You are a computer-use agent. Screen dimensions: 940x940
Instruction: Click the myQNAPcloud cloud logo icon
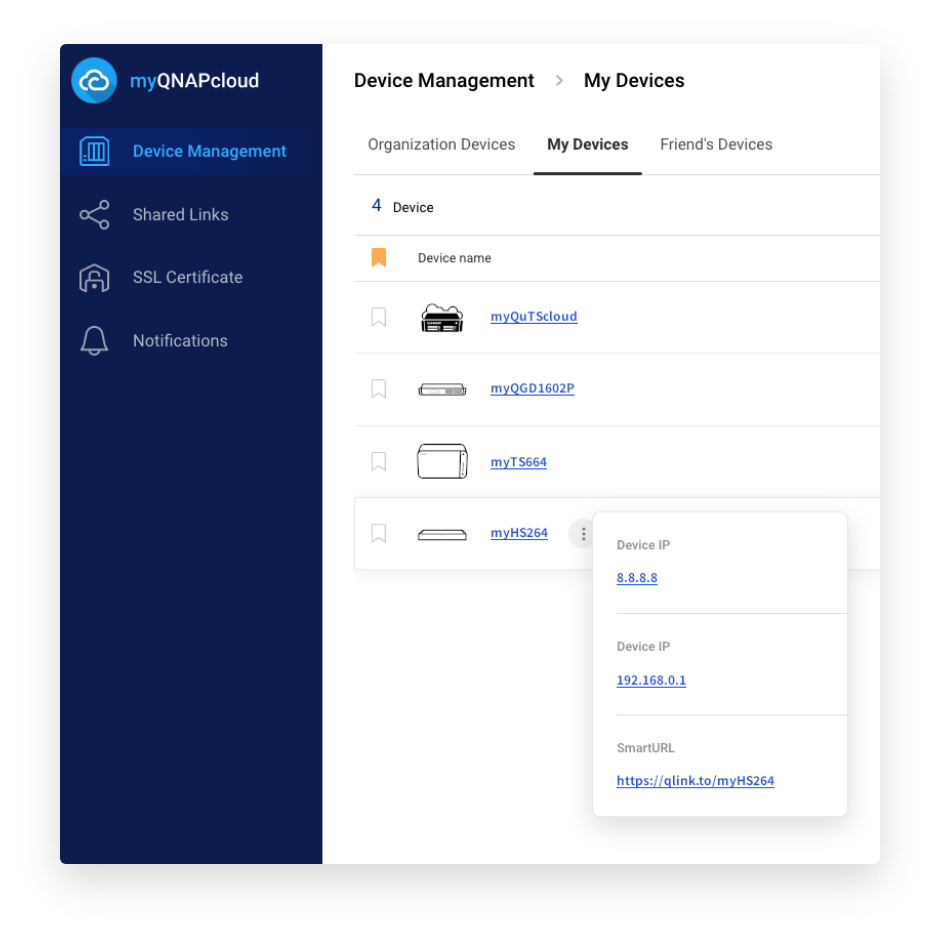tap(94, 81)
